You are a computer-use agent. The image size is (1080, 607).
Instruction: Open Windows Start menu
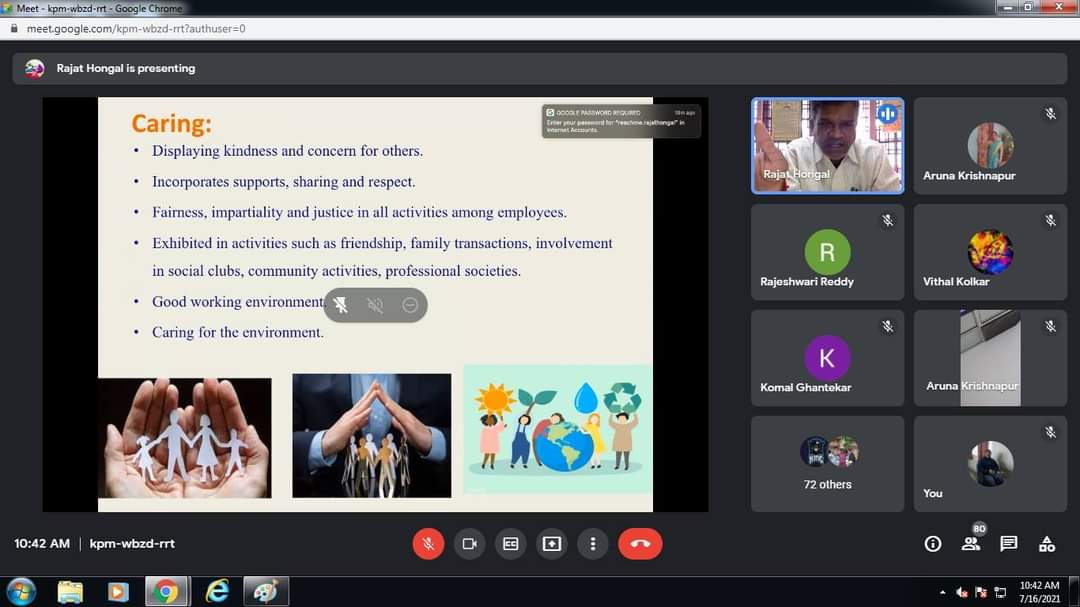[x=20, y=591]
